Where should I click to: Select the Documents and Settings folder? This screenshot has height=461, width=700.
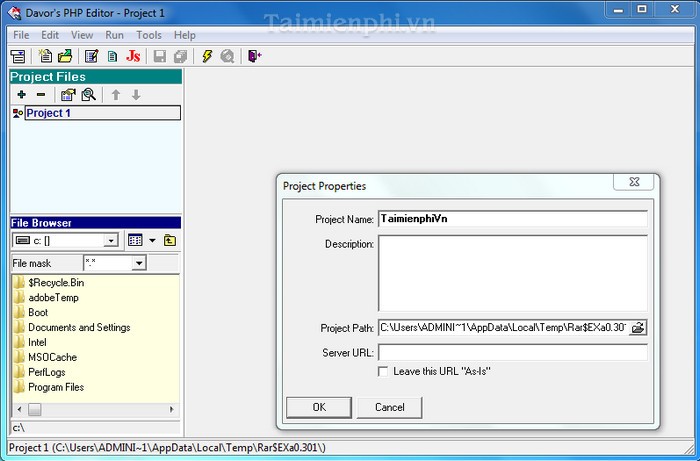pyautogui.click(x=79, y=328)
